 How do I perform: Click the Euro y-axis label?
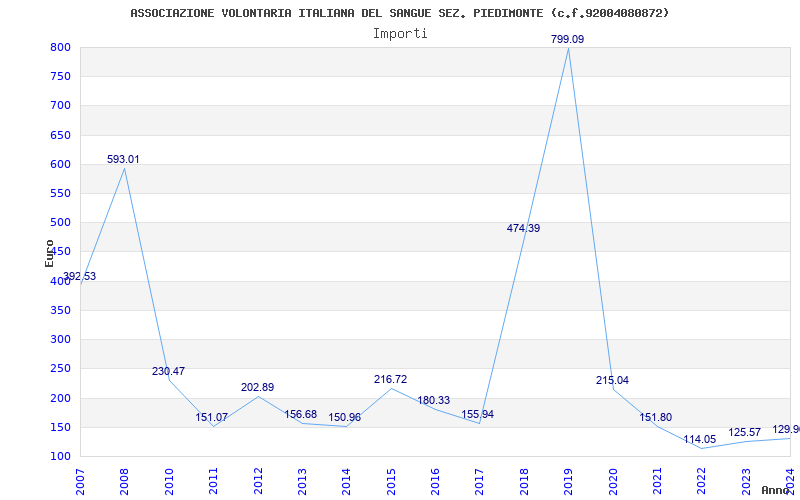(49, 253)
